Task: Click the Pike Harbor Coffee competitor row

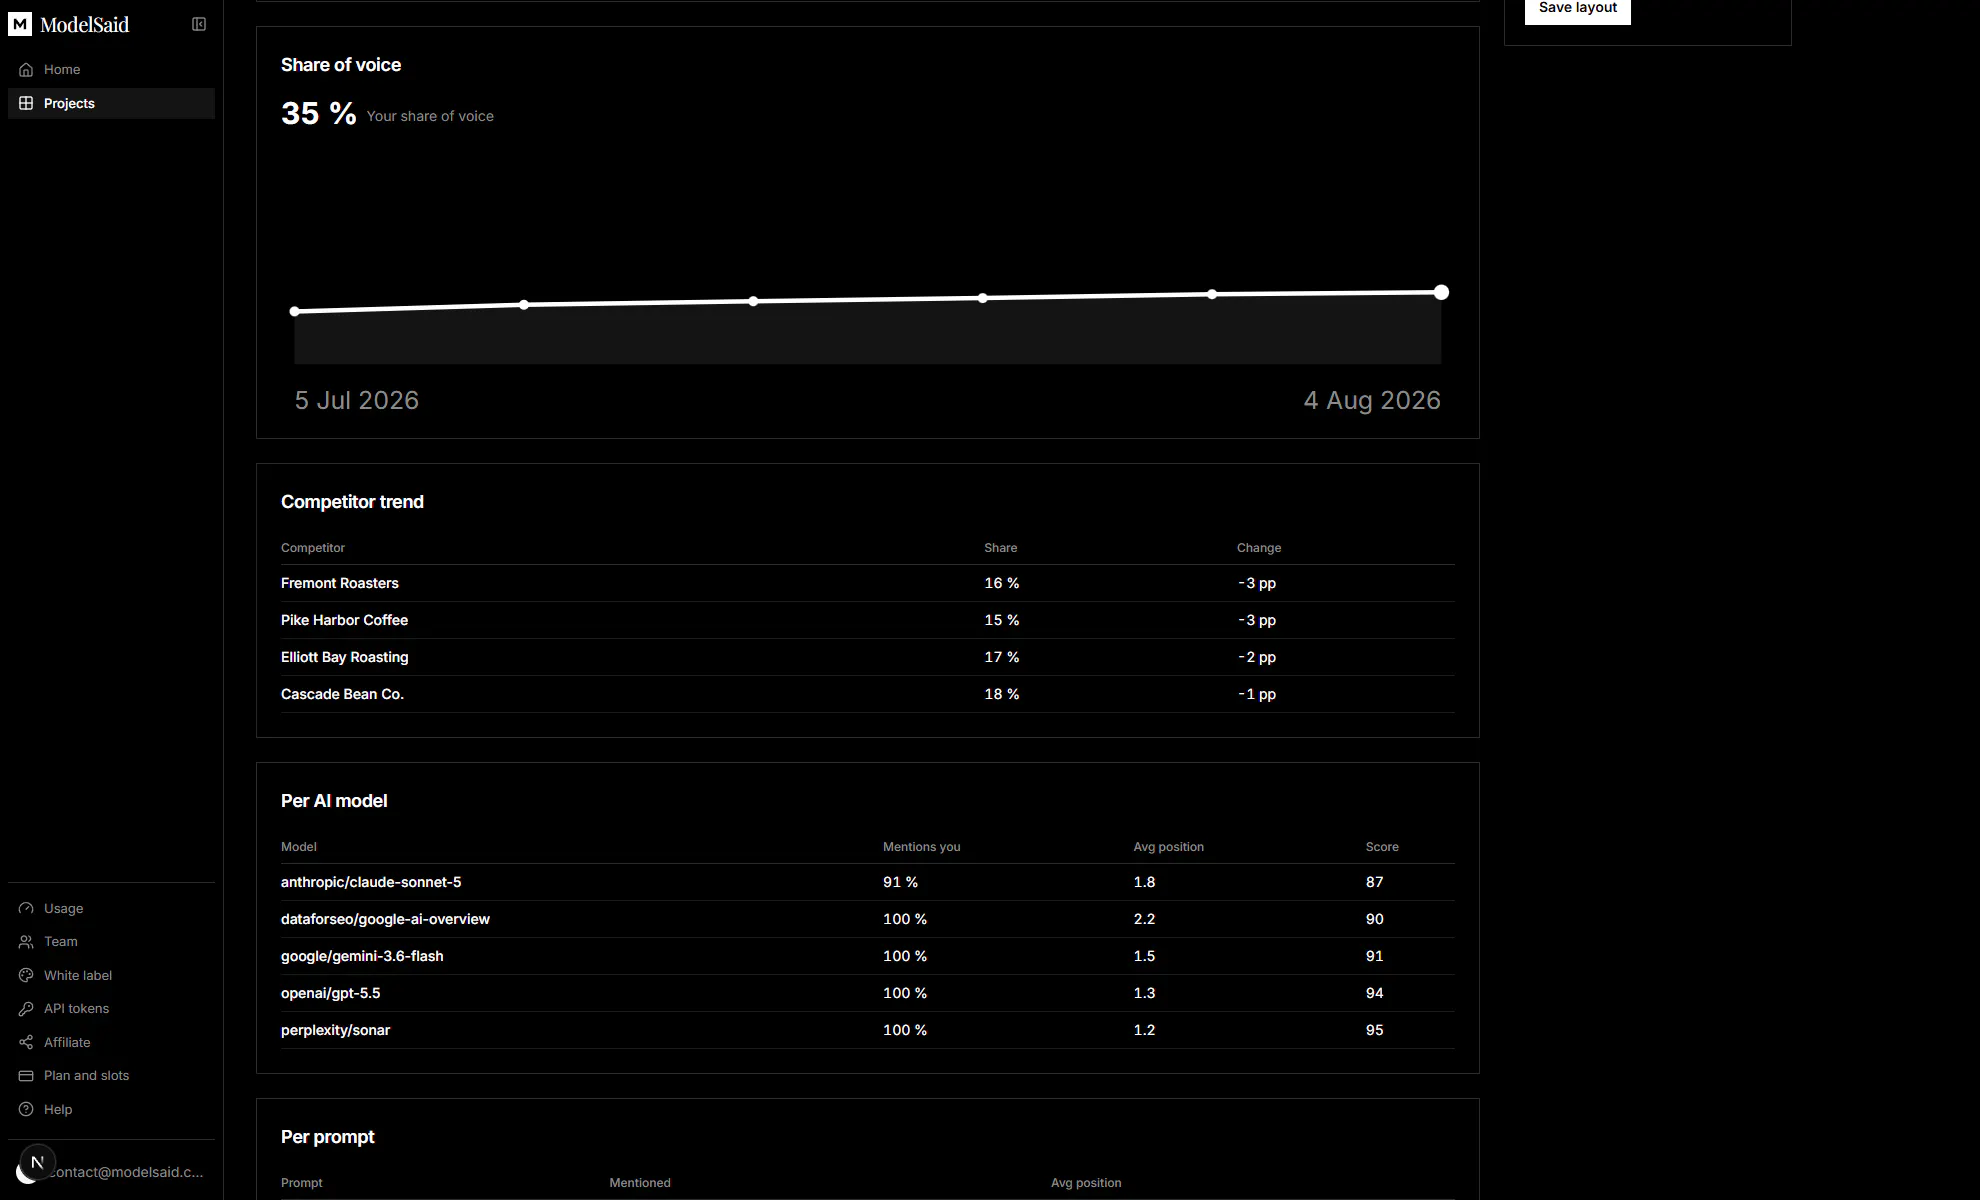Action: (868, 620)
